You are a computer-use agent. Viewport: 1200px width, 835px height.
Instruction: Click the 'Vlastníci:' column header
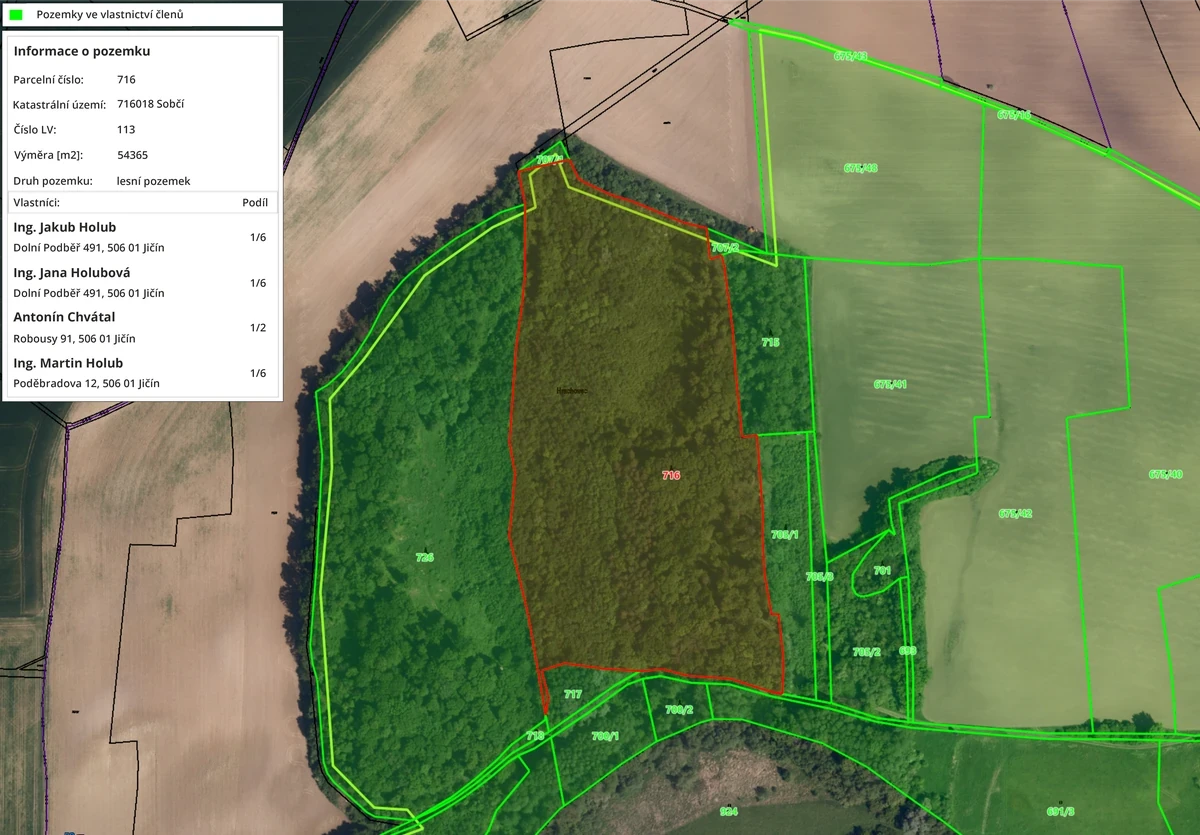click(x=38, y=202)
